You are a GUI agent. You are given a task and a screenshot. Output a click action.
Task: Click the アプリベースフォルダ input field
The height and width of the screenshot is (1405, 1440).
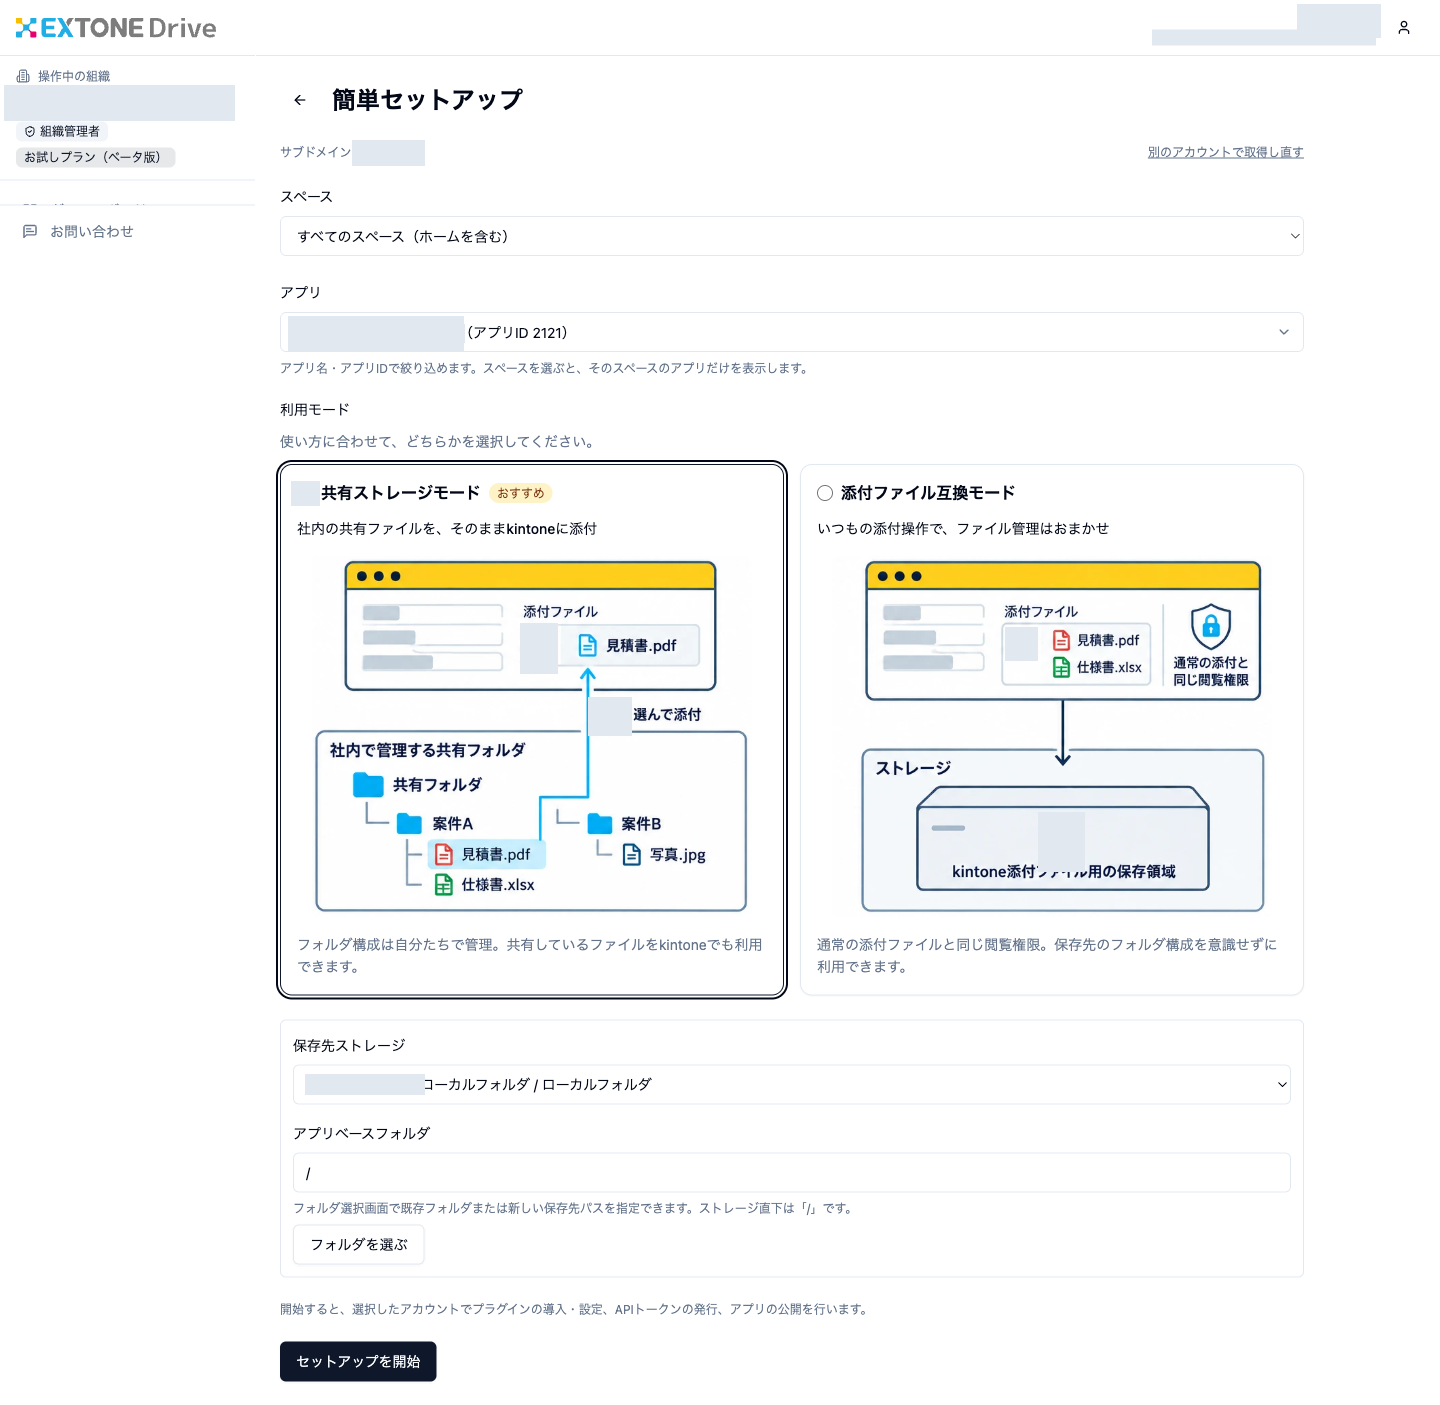tap(791, 1173)
